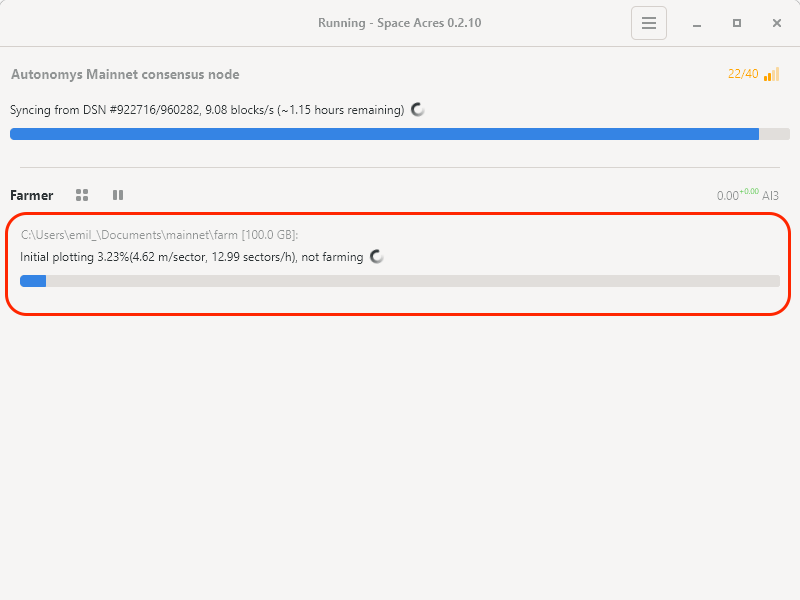Pause plotting with the pause icon
This screenshot has width=800, height=600.
pyautogui.click(x=118, y=195)
